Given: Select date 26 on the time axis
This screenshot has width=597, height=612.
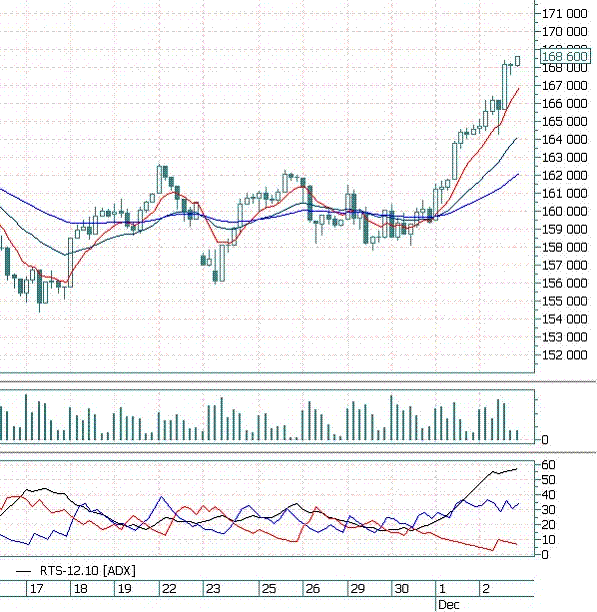Looking at the screenshot, I should coord(313,589).
